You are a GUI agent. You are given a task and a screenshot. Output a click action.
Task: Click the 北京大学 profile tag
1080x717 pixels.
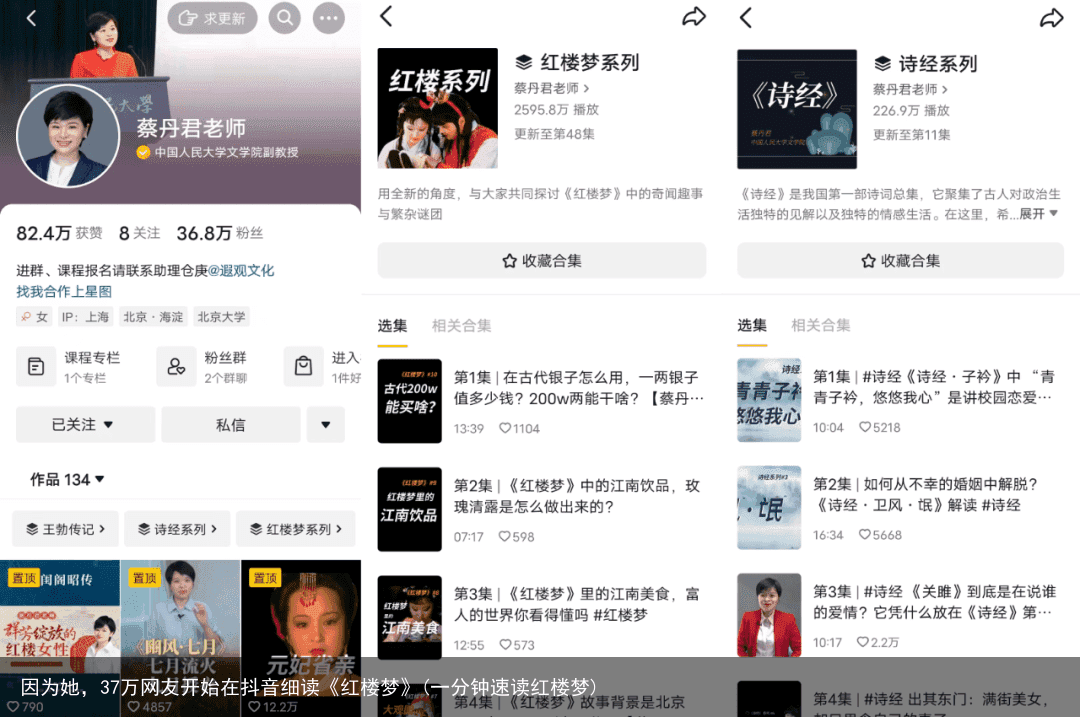click(221, 317)
